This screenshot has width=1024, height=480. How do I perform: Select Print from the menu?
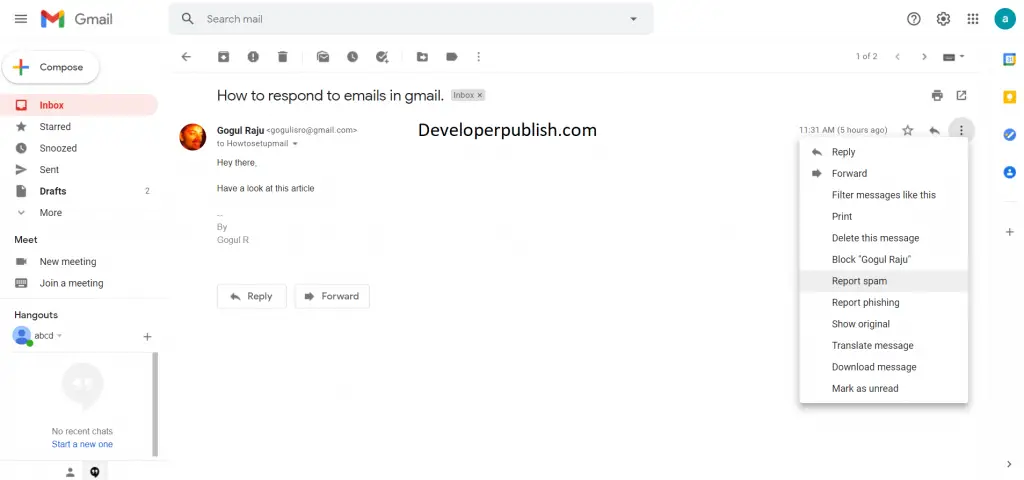(x=884, y=216)
